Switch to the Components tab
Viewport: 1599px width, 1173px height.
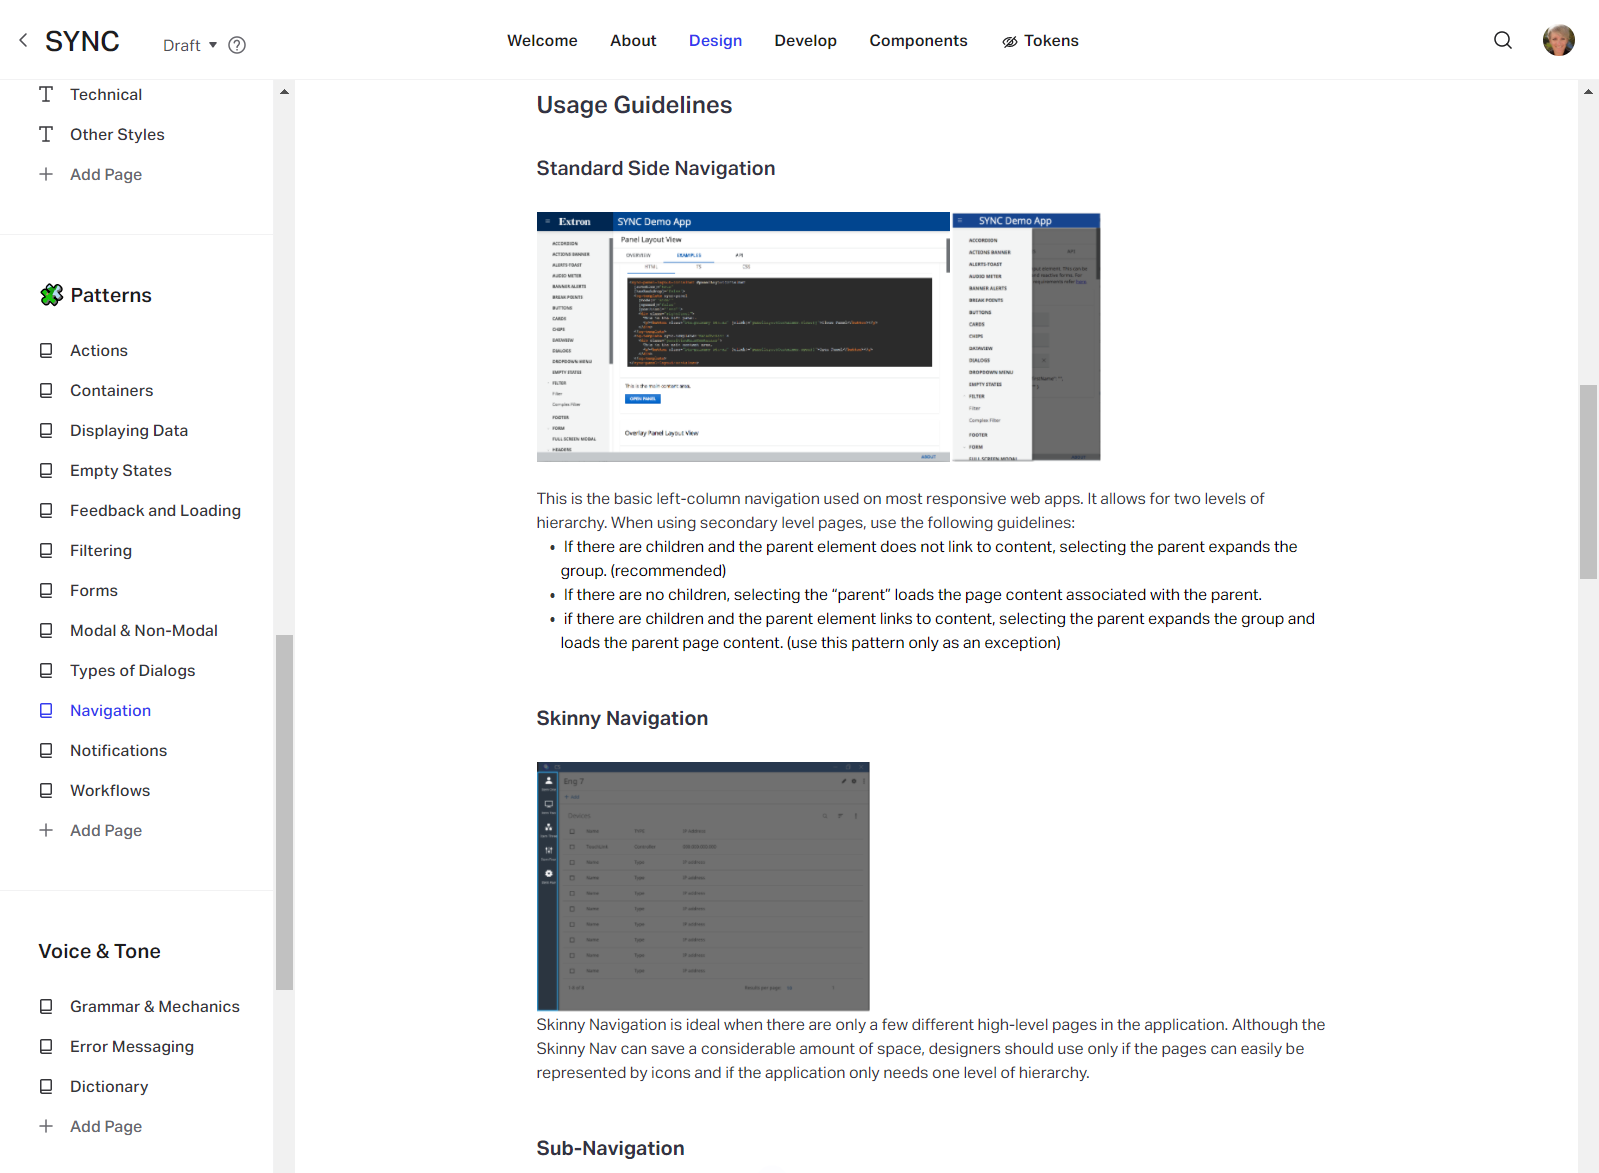click(918, 41)
